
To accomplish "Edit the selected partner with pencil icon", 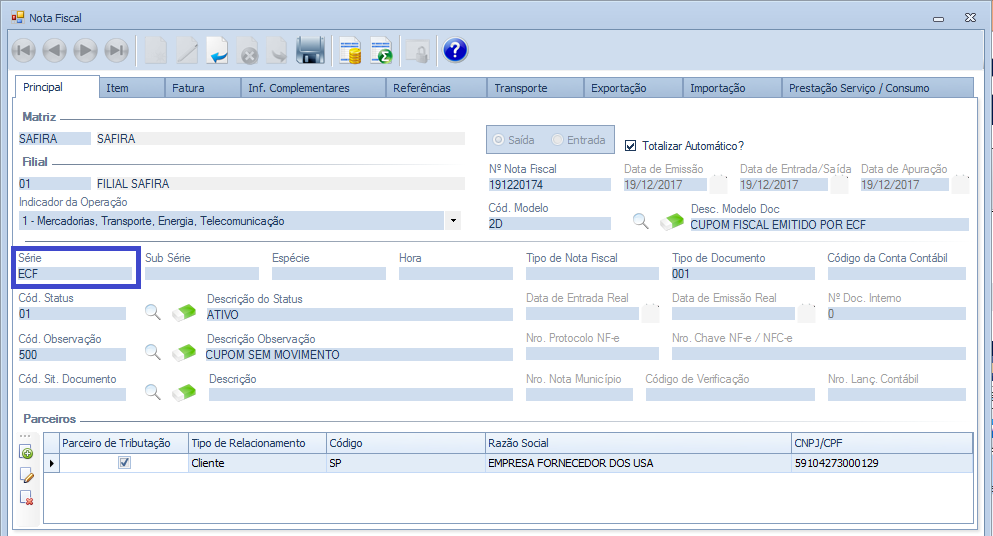I will click(27, 475).
